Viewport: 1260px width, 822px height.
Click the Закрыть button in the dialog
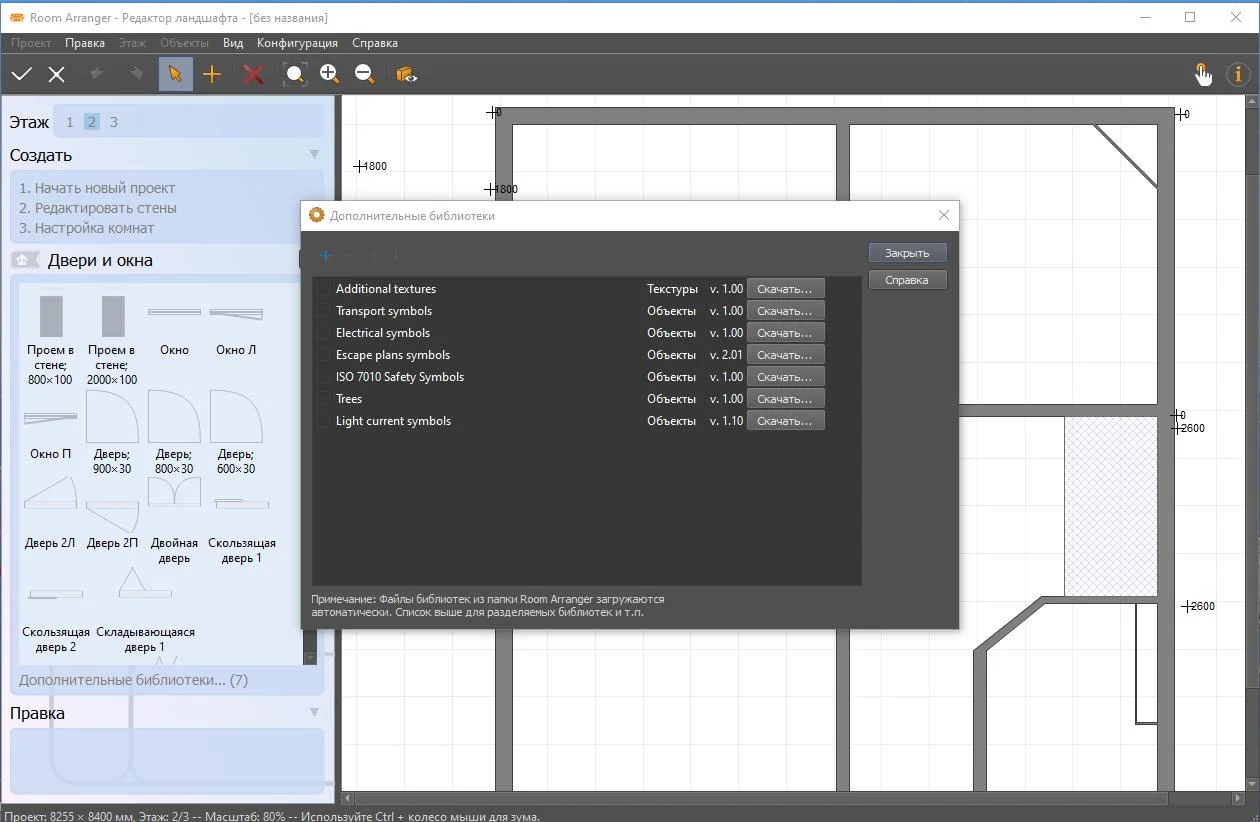907,253
